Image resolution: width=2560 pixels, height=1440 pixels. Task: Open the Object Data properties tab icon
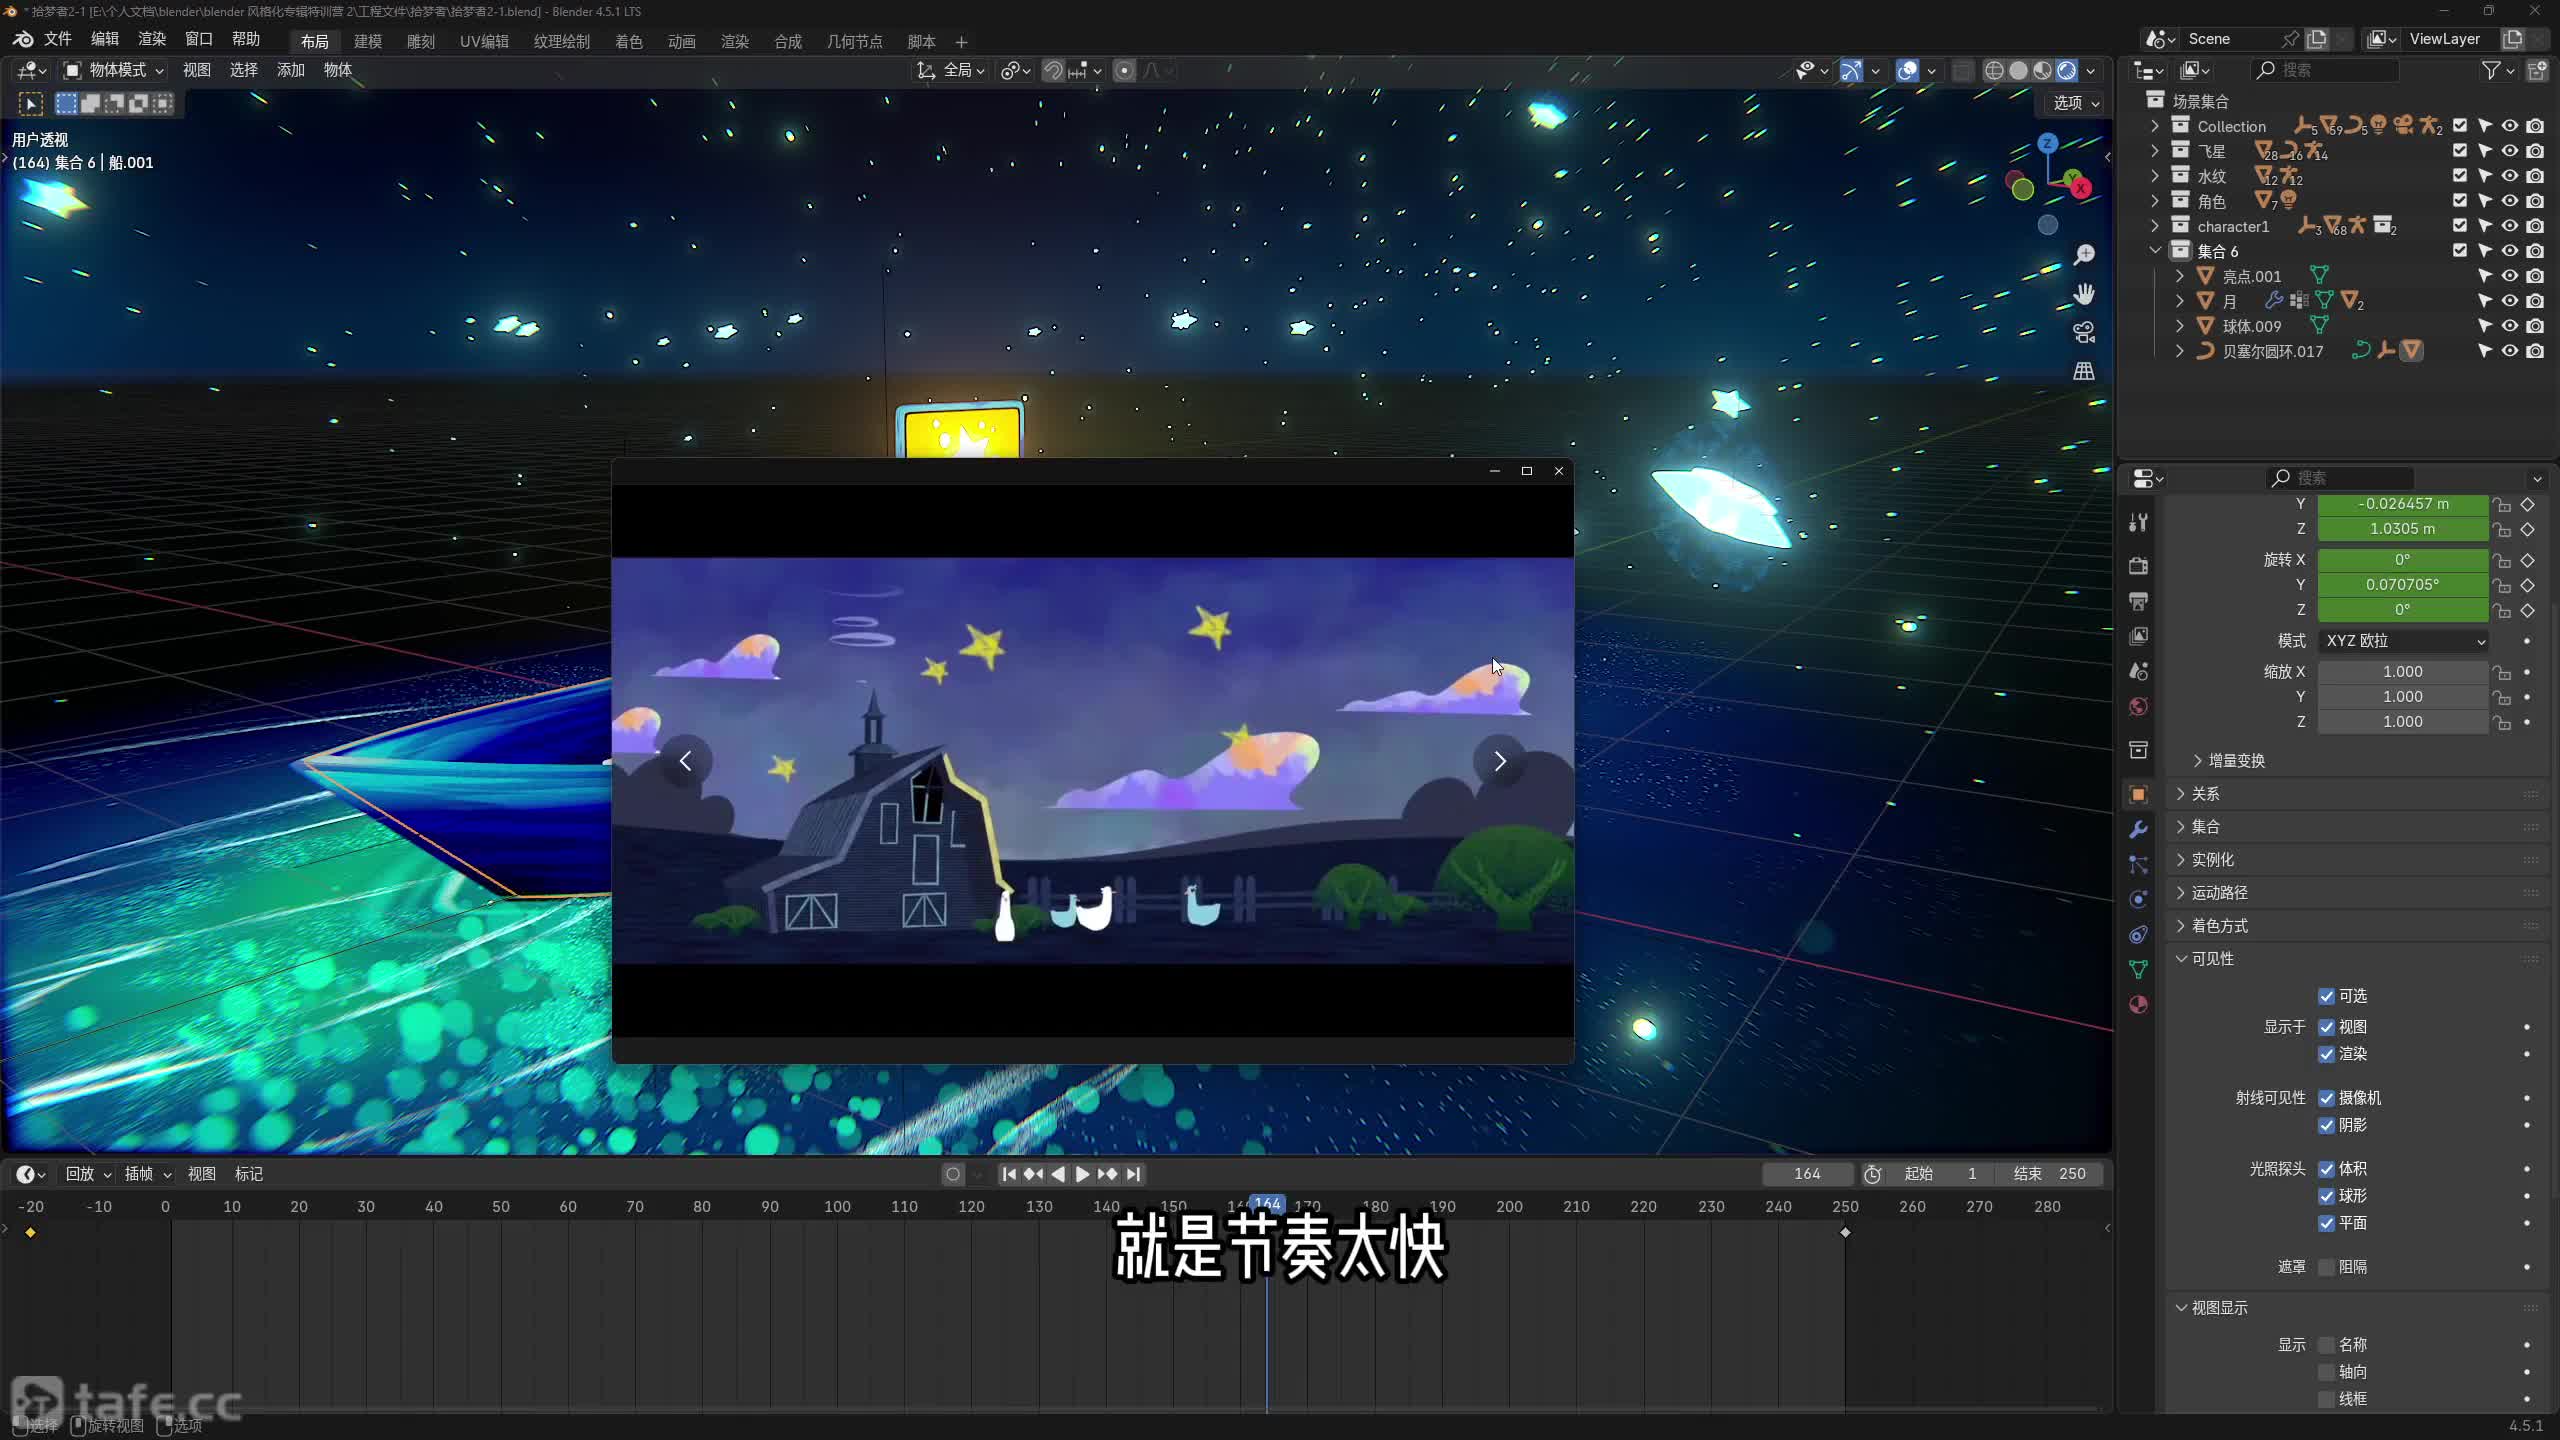pos(2138,969)
